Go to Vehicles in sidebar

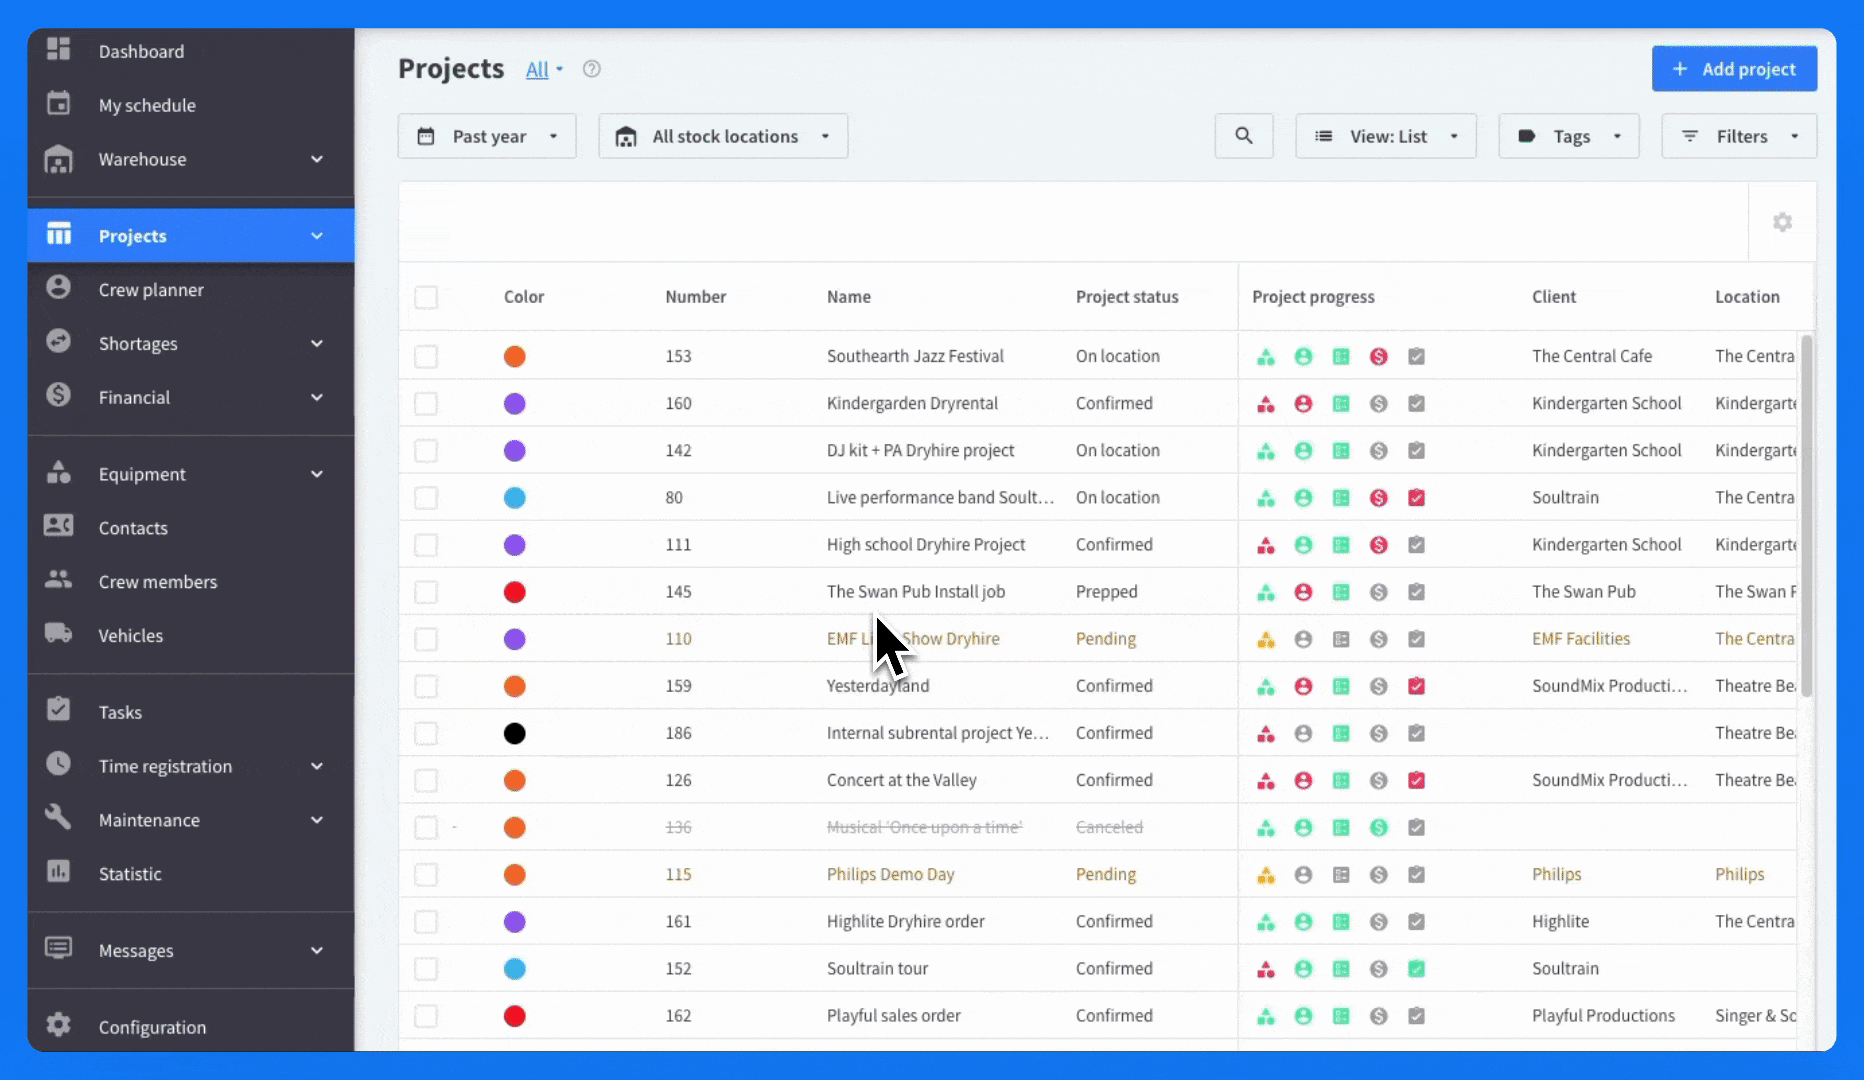131,635
